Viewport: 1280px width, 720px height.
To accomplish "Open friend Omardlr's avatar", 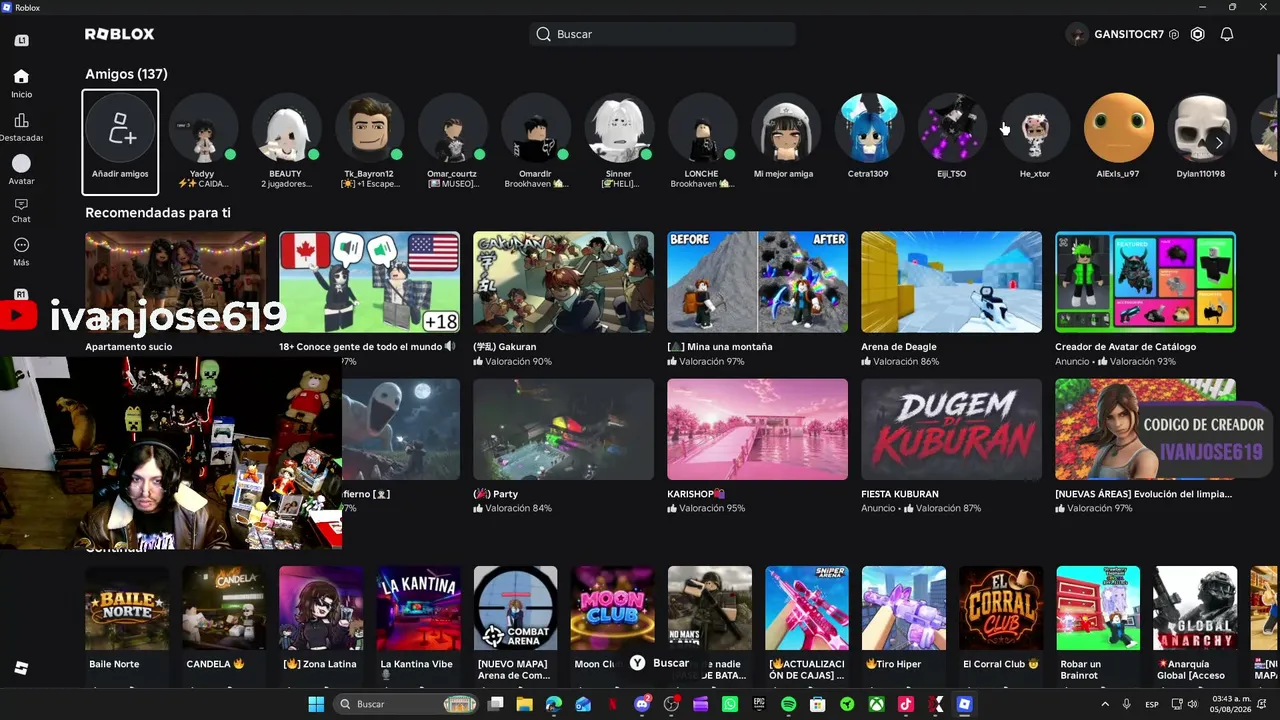I will coord(536,128).
